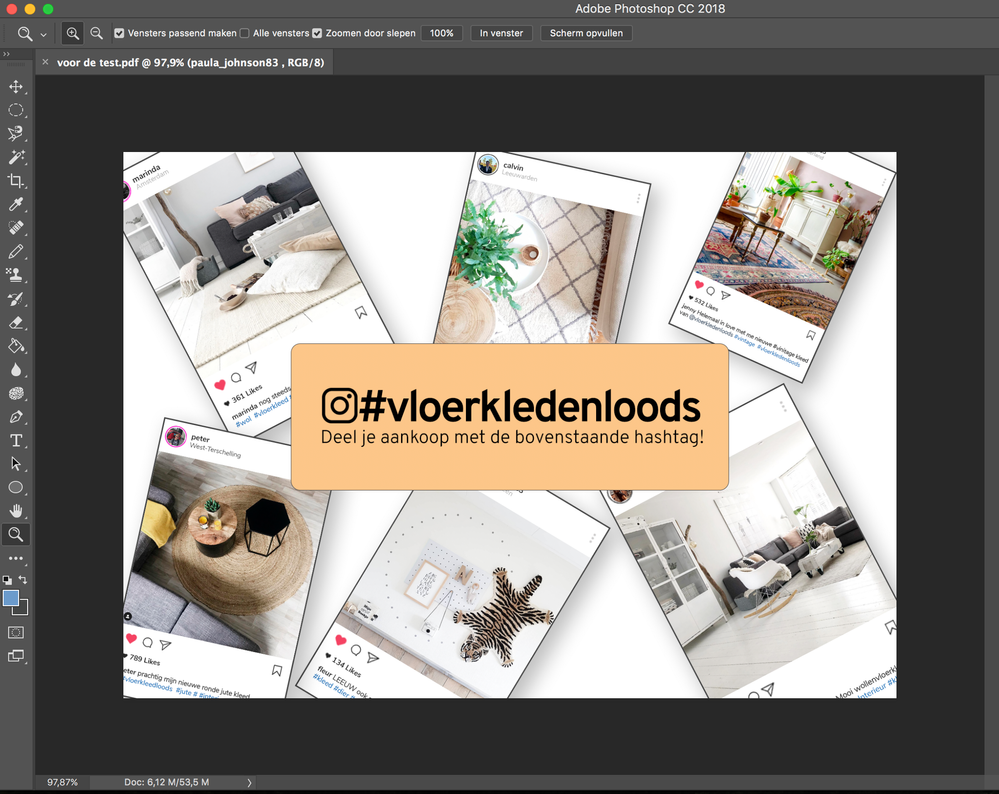The image size is (999, 794).
Task: Switch to the 'voor de test.pdf' document tab
Action: pyautogui.click(x=190, y=62)
